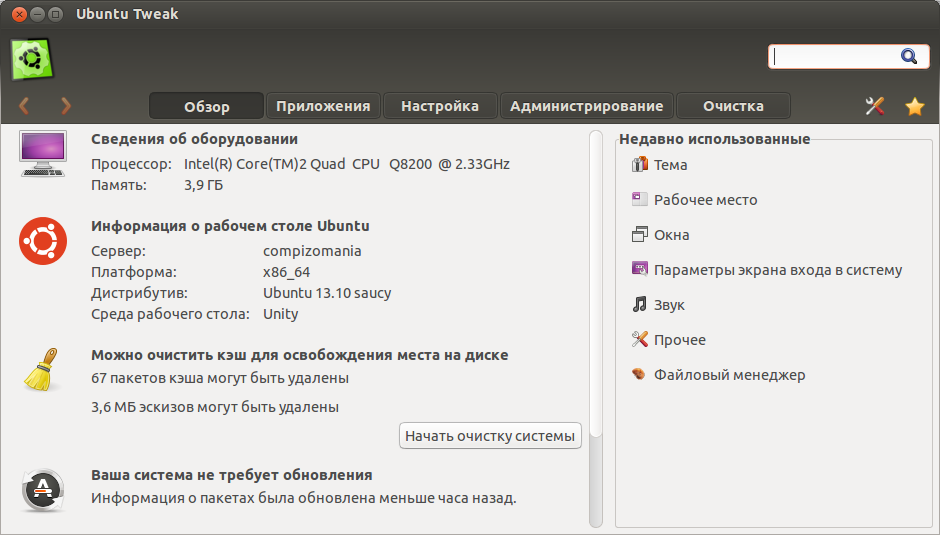Click memory value '3,9 ГБ'
The height and width of the screenshot is (535, 940).
pyautogui.click(x=203, y=185)
